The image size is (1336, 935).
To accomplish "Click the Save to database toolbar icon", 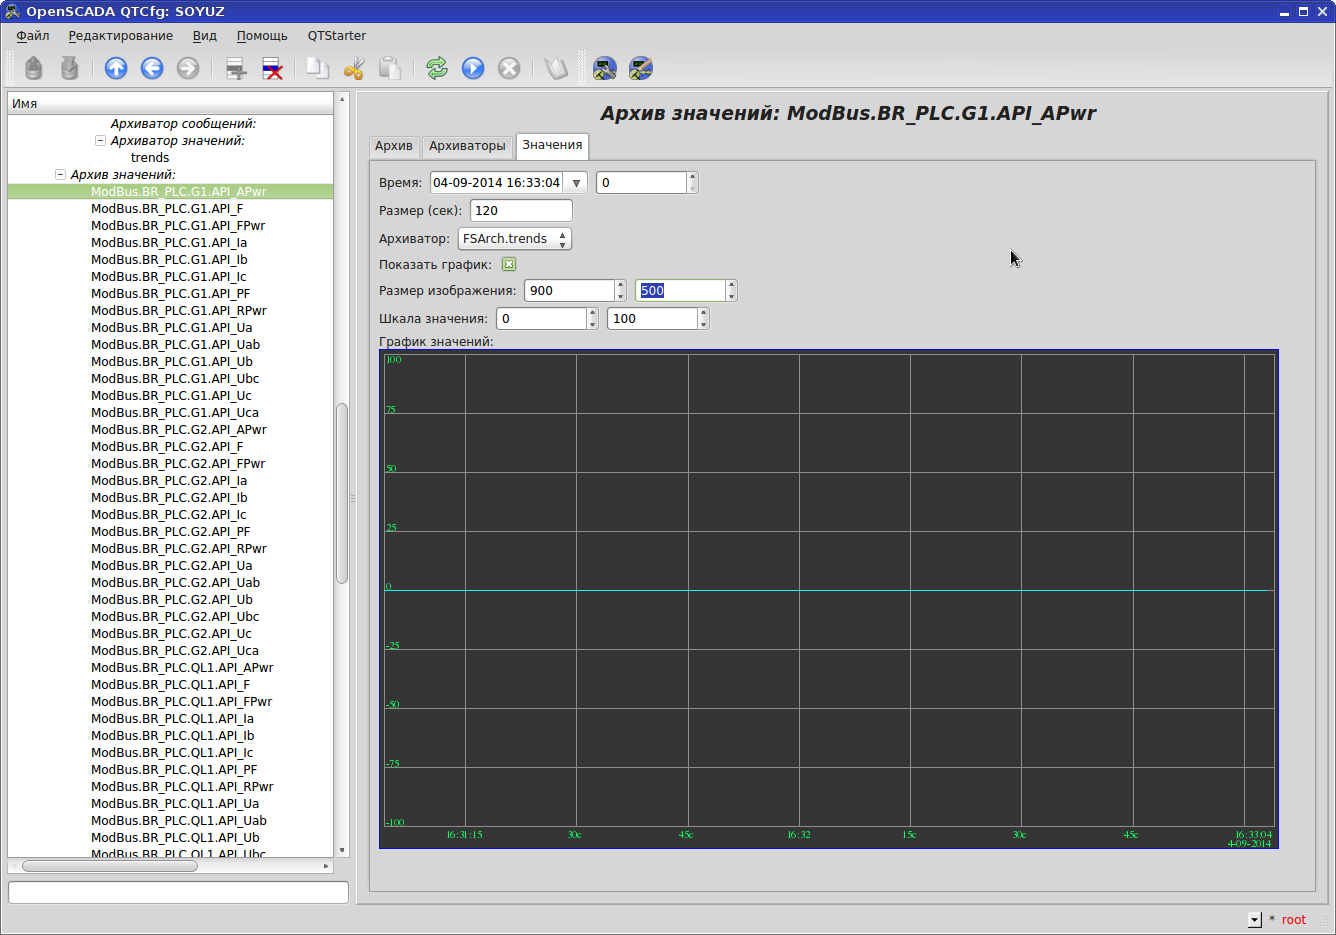I will coord(69,68).
